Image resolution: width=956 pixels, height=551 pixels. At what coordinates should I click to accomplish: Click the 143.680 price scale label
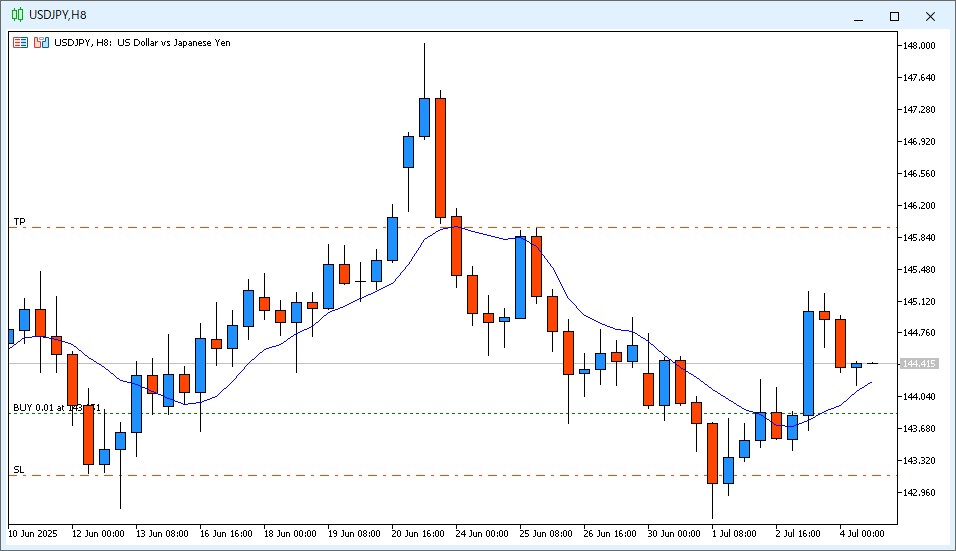919,428
